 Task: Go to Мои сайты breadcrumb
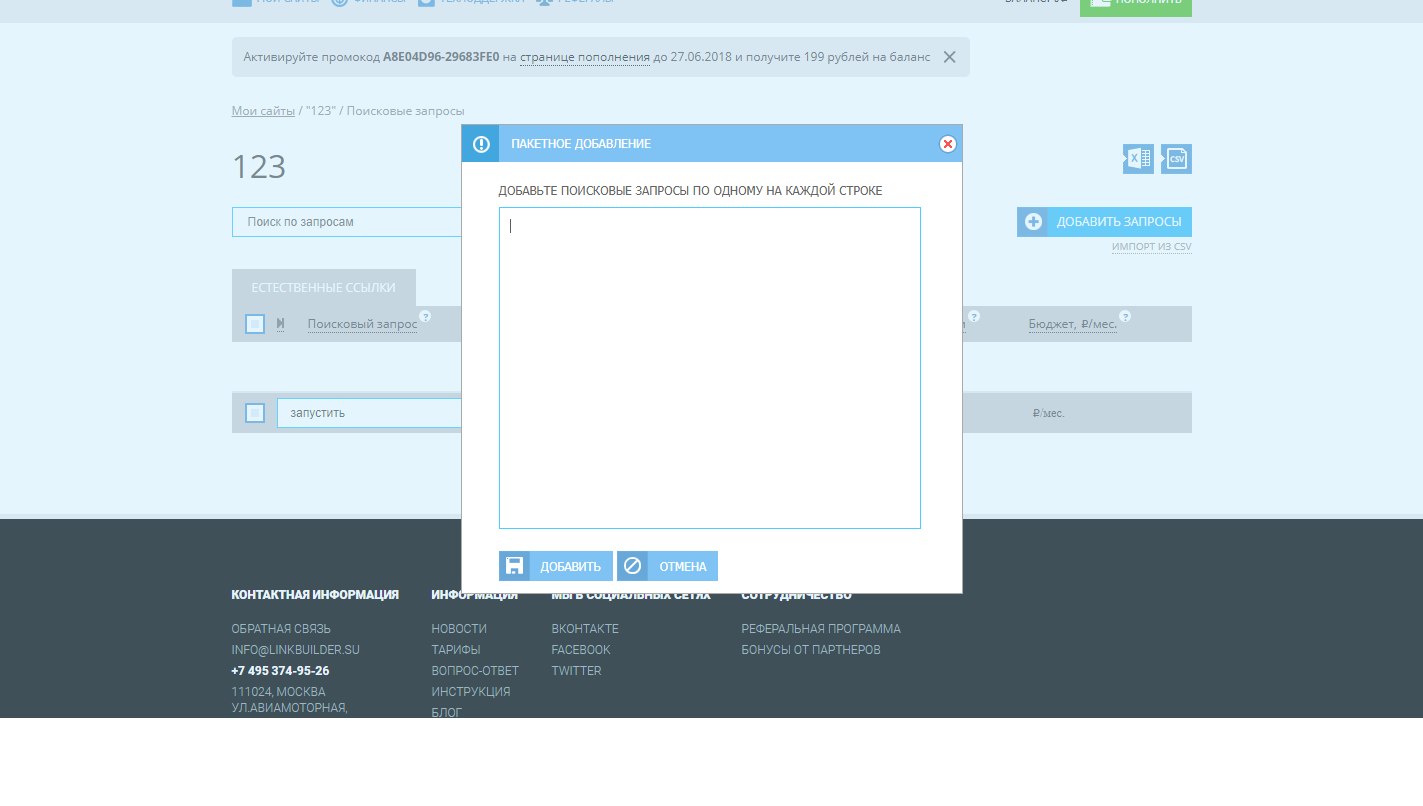263,111
